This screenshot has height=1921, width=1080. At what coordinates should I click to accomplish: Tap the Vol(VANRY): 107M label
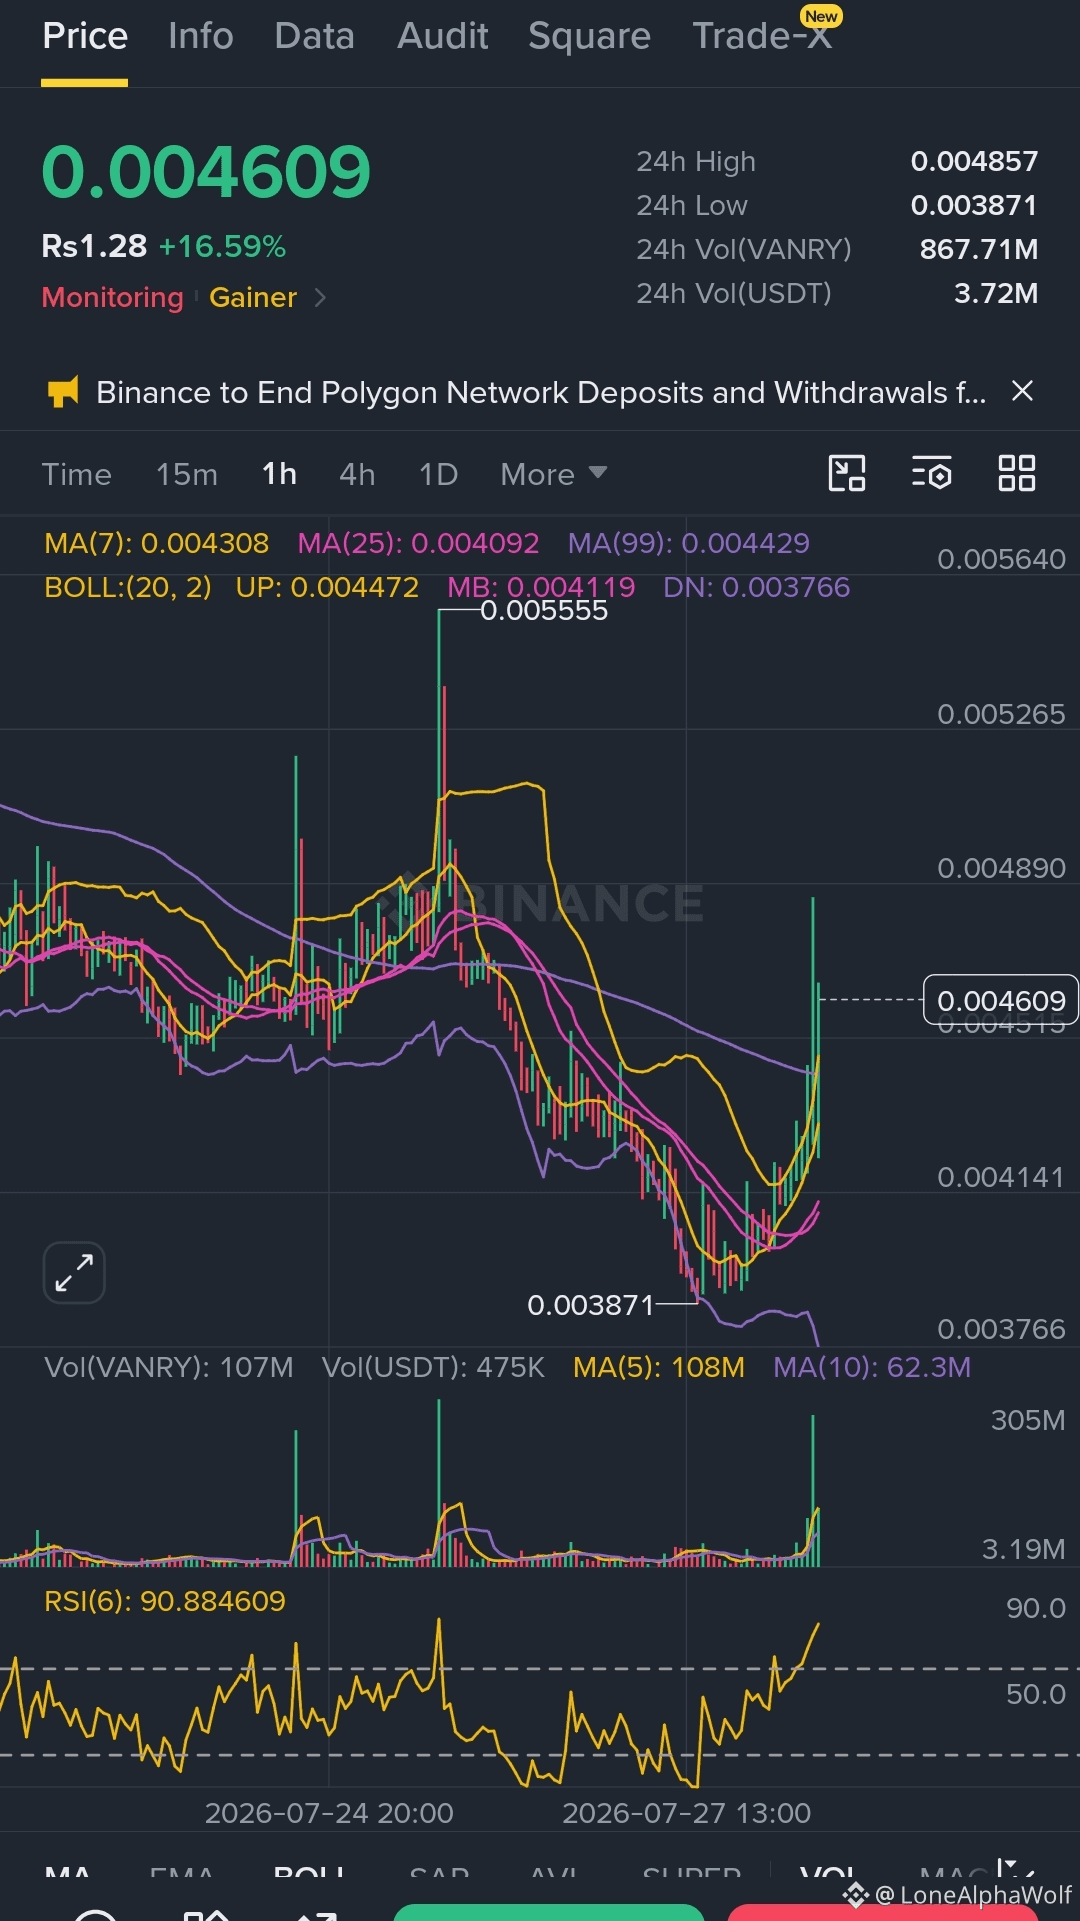(169, 1367)
